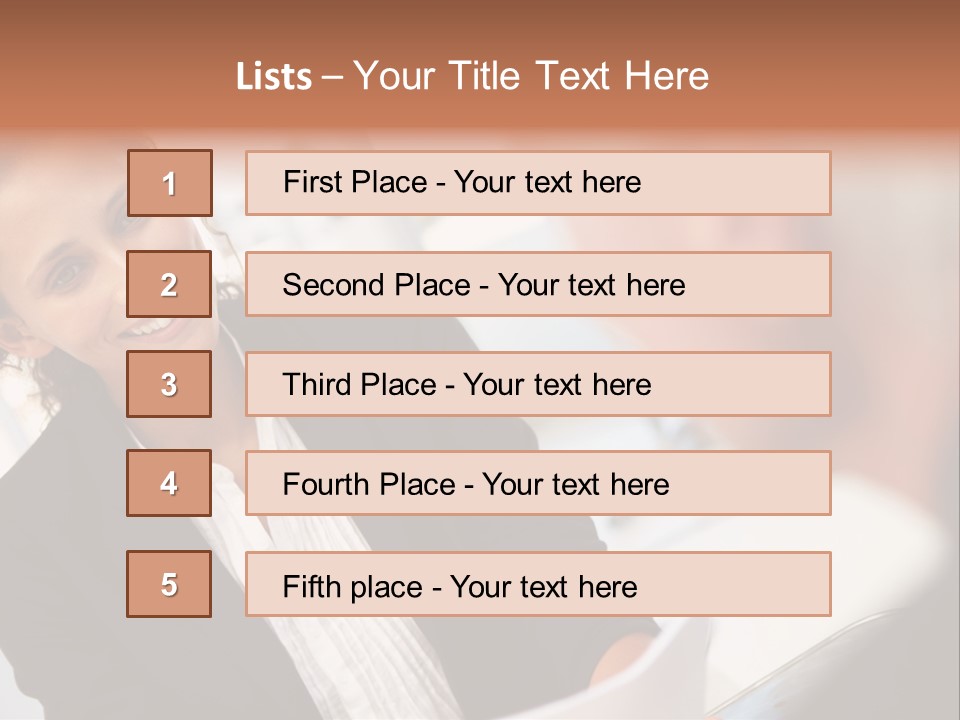Click the "Third Place - Your text here" box
Image resolution: width=960 pixels, height=720 pixels.
tap(538, 384)
